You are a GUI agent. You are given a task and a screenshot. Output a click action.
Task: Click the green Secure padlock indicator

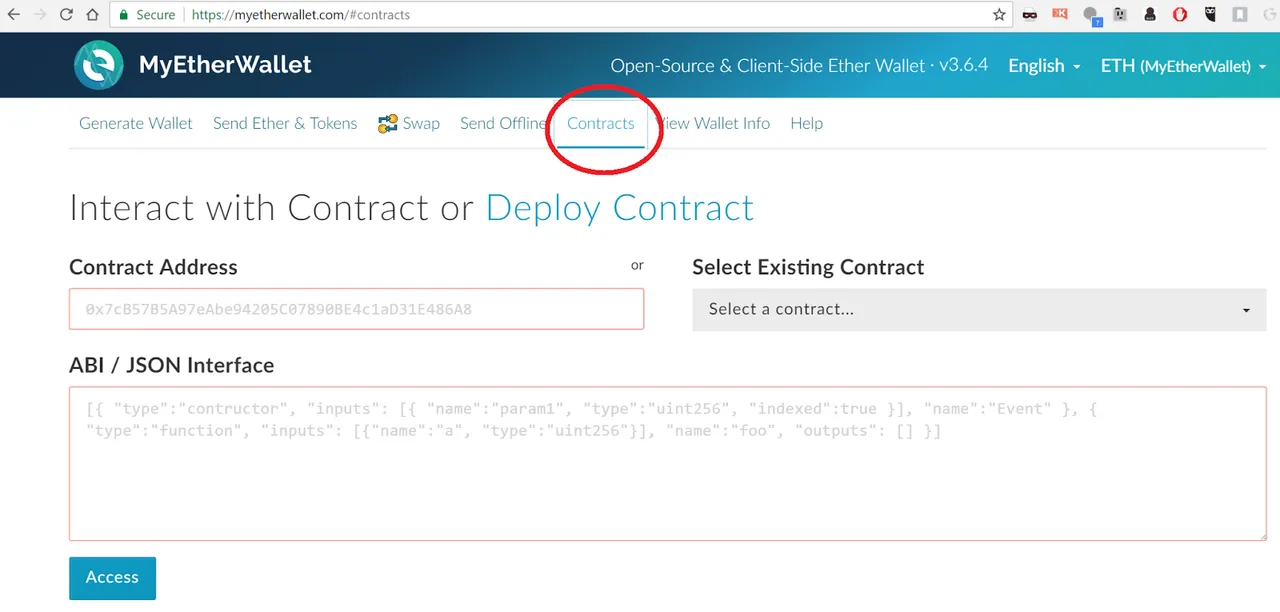(x=146, y=15)
